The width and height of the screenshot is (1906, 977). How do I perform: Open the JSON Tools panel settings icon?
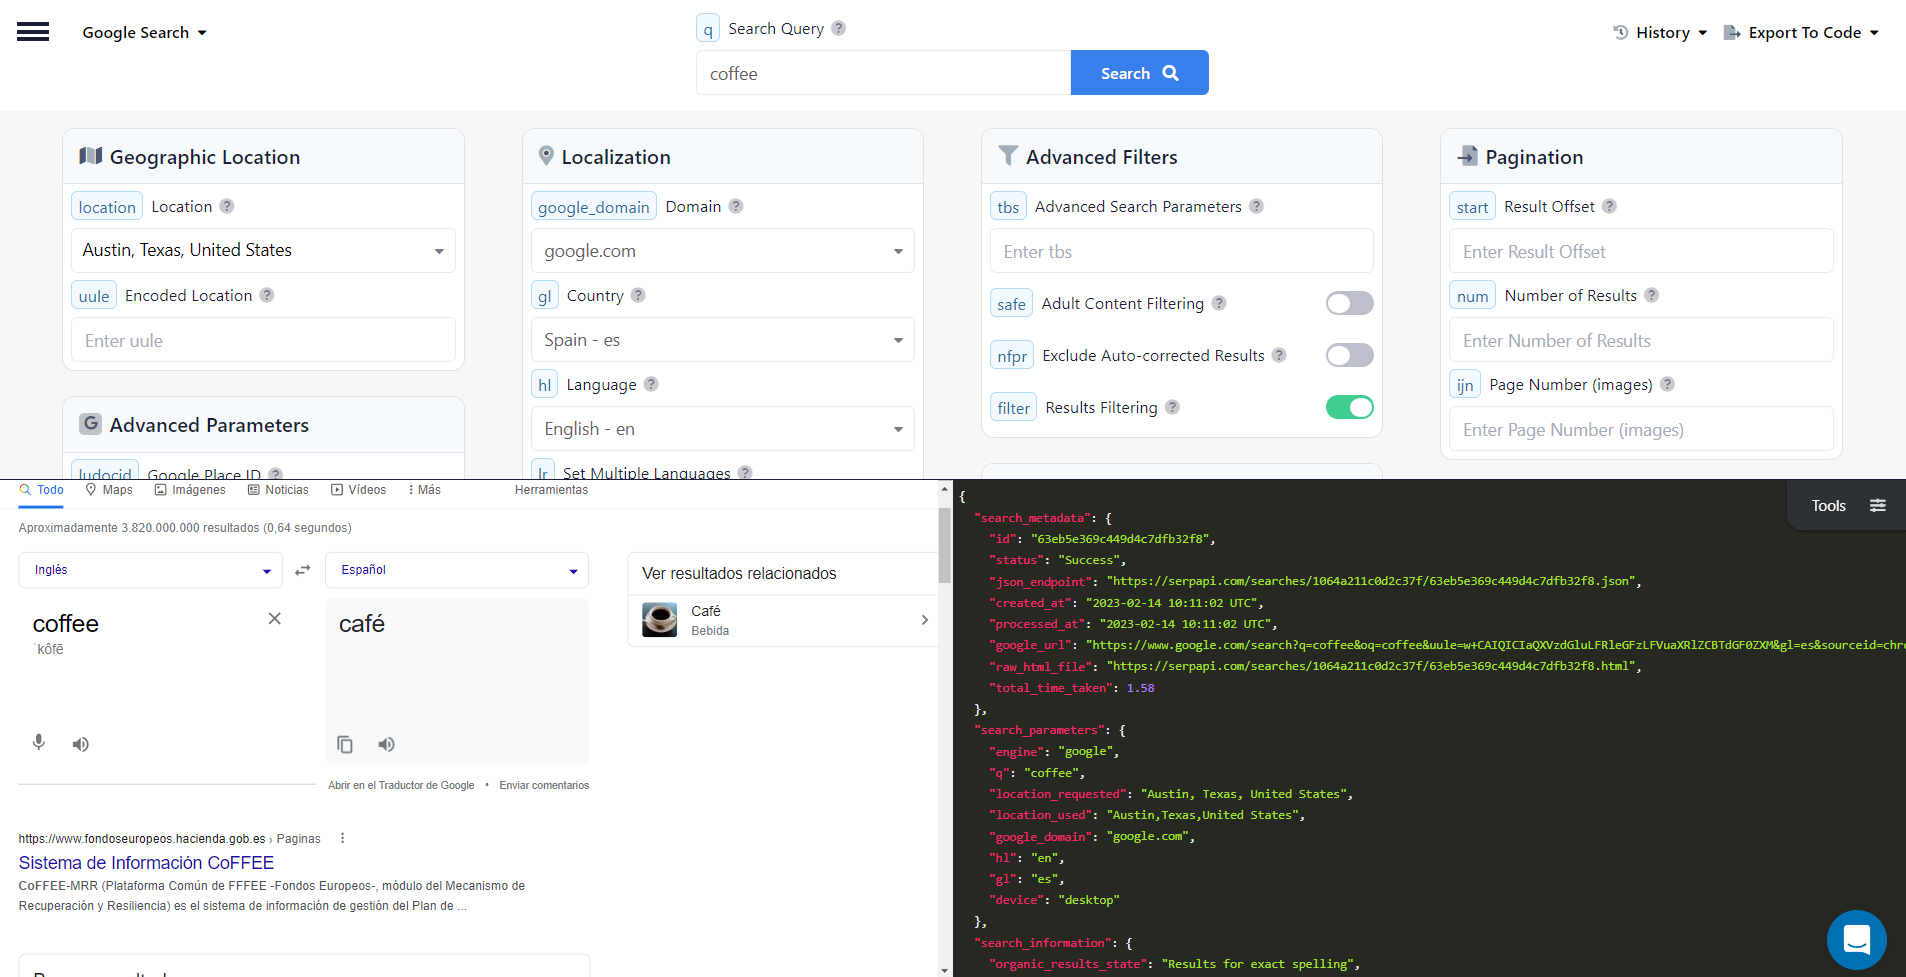click(x=1879, y=505)
